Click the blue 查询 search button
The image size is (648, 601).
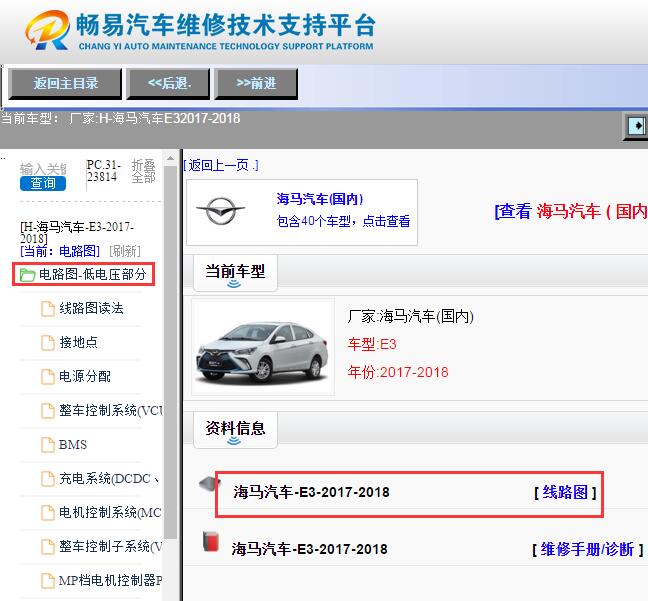tap(43, 183)
